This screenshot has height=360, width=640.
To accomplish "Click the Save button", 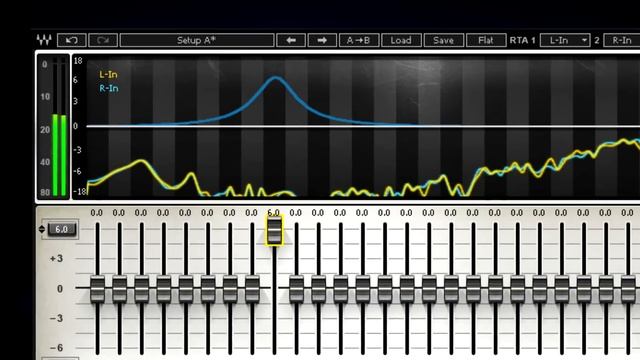I will [444, 40].
